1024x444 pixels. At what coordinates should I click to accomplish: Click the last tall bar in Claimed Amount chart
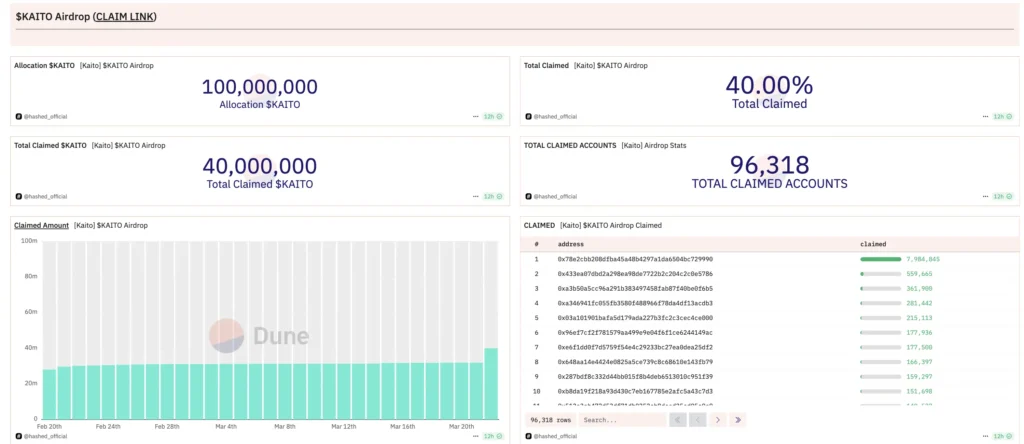492,383
